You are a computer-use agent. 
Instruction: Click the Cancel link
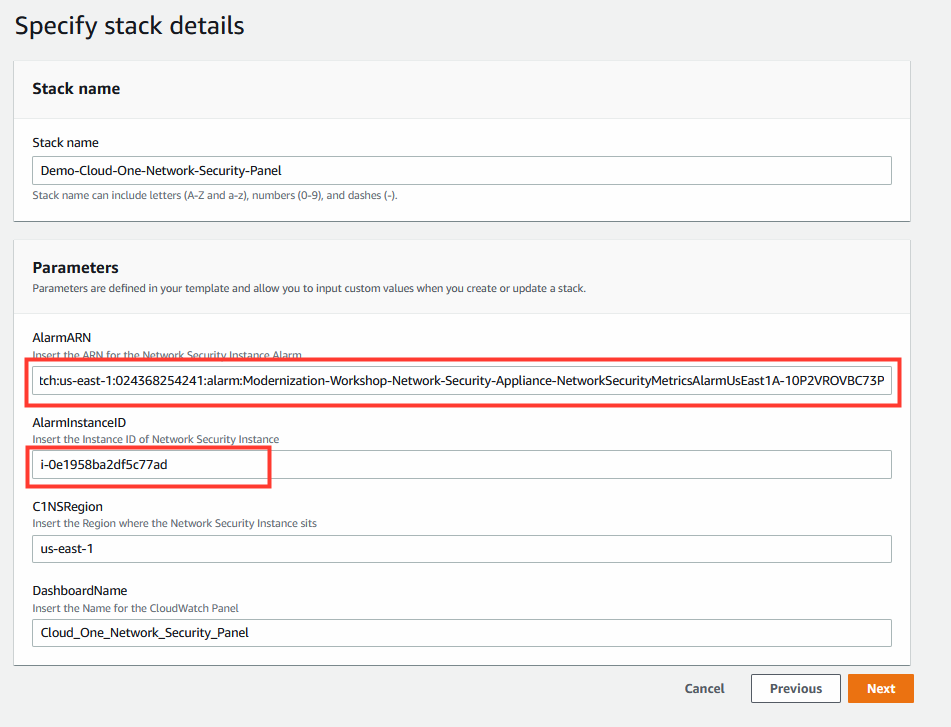click(704, 689)
